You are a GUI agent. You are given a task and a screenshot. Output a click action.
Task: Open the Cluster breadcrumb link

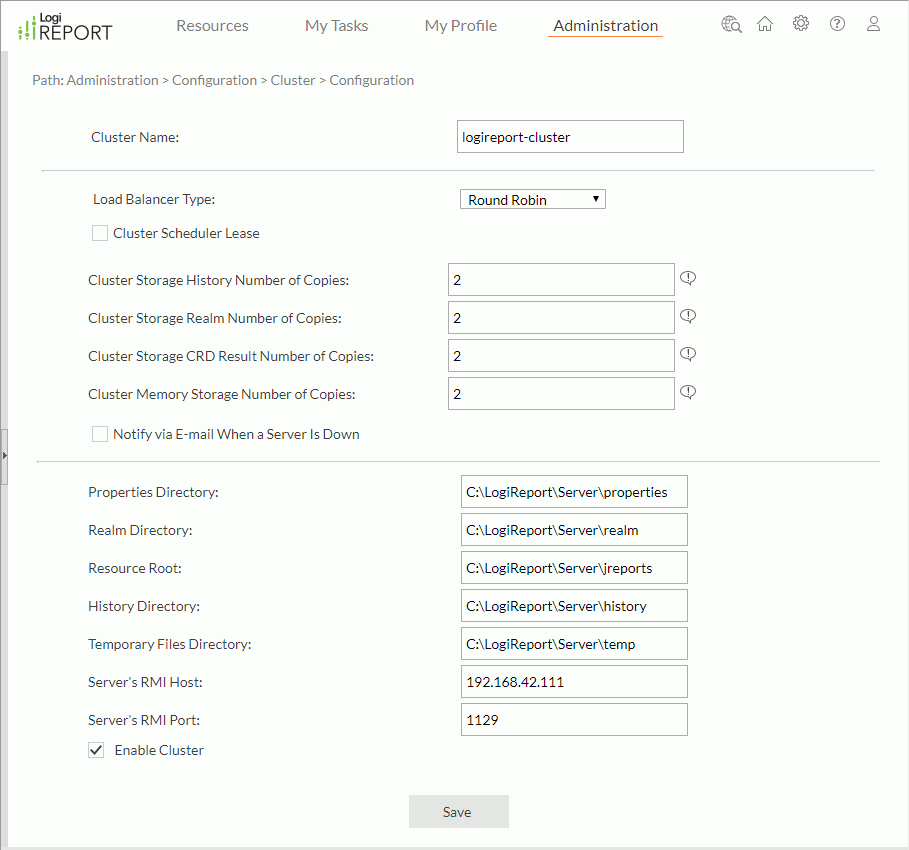click(292, 80)
